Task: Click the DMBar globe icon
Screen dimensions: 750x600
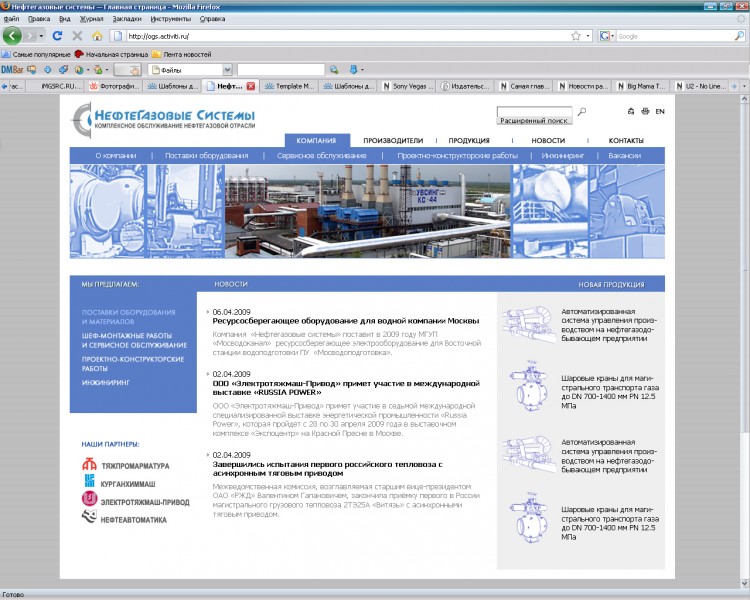Action: (x=79, y=70)
